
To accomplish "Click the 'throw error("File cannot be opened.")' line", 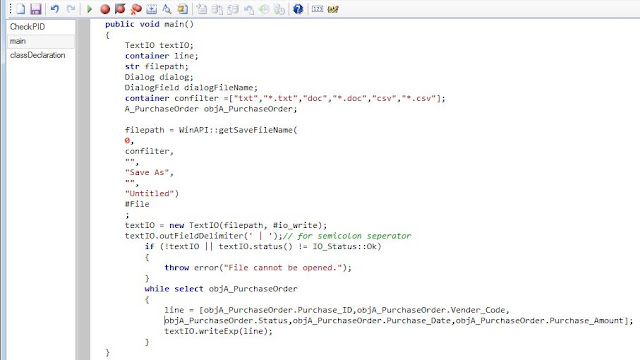I will tap(258, 268).
